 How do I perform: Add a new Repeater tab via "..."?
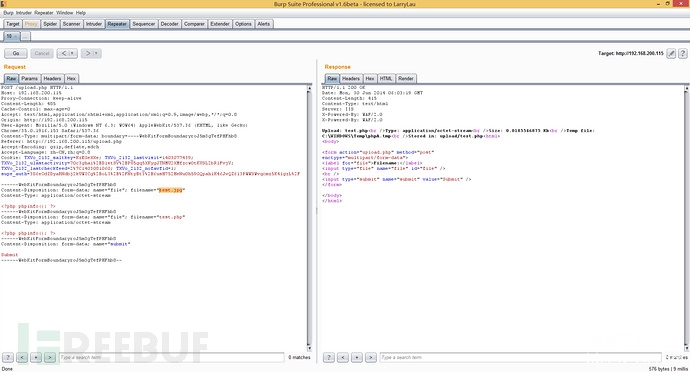pyautogui.click(x=26, y=37)
